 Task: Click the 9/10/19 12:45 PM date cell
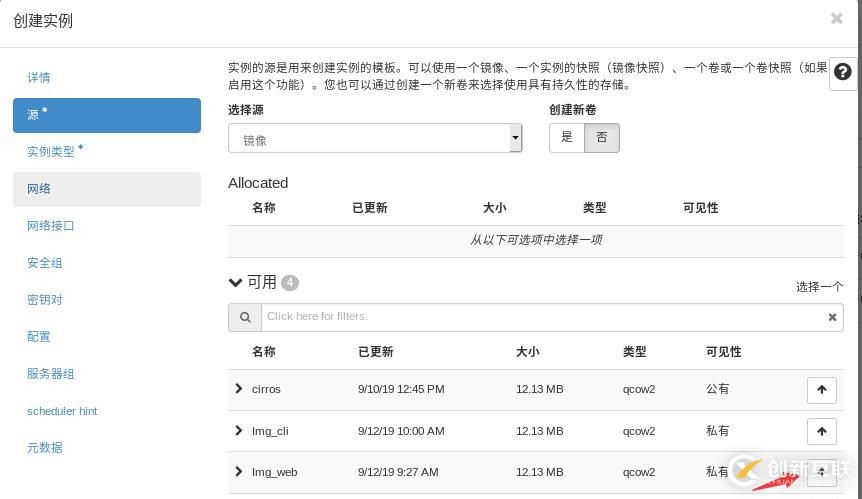(401, 389)
